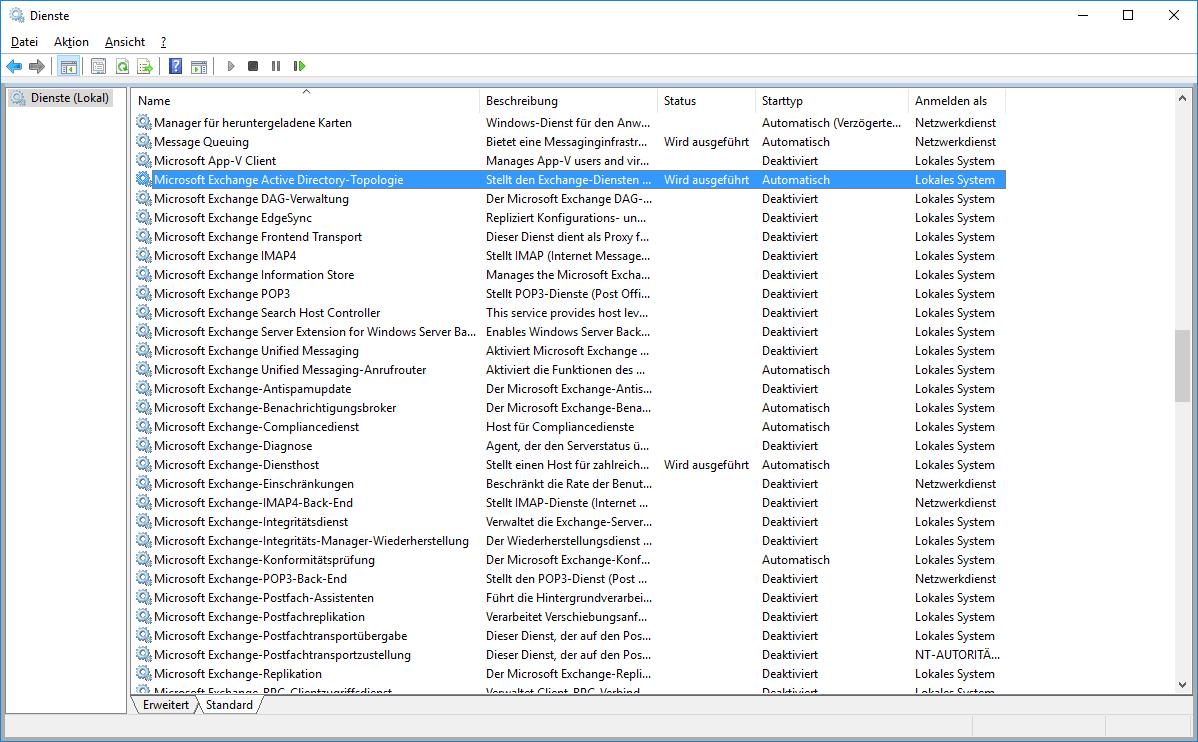
Task: Click the Refresh toolbar icon
Action: pyautogui.click(x=122, y=66)
